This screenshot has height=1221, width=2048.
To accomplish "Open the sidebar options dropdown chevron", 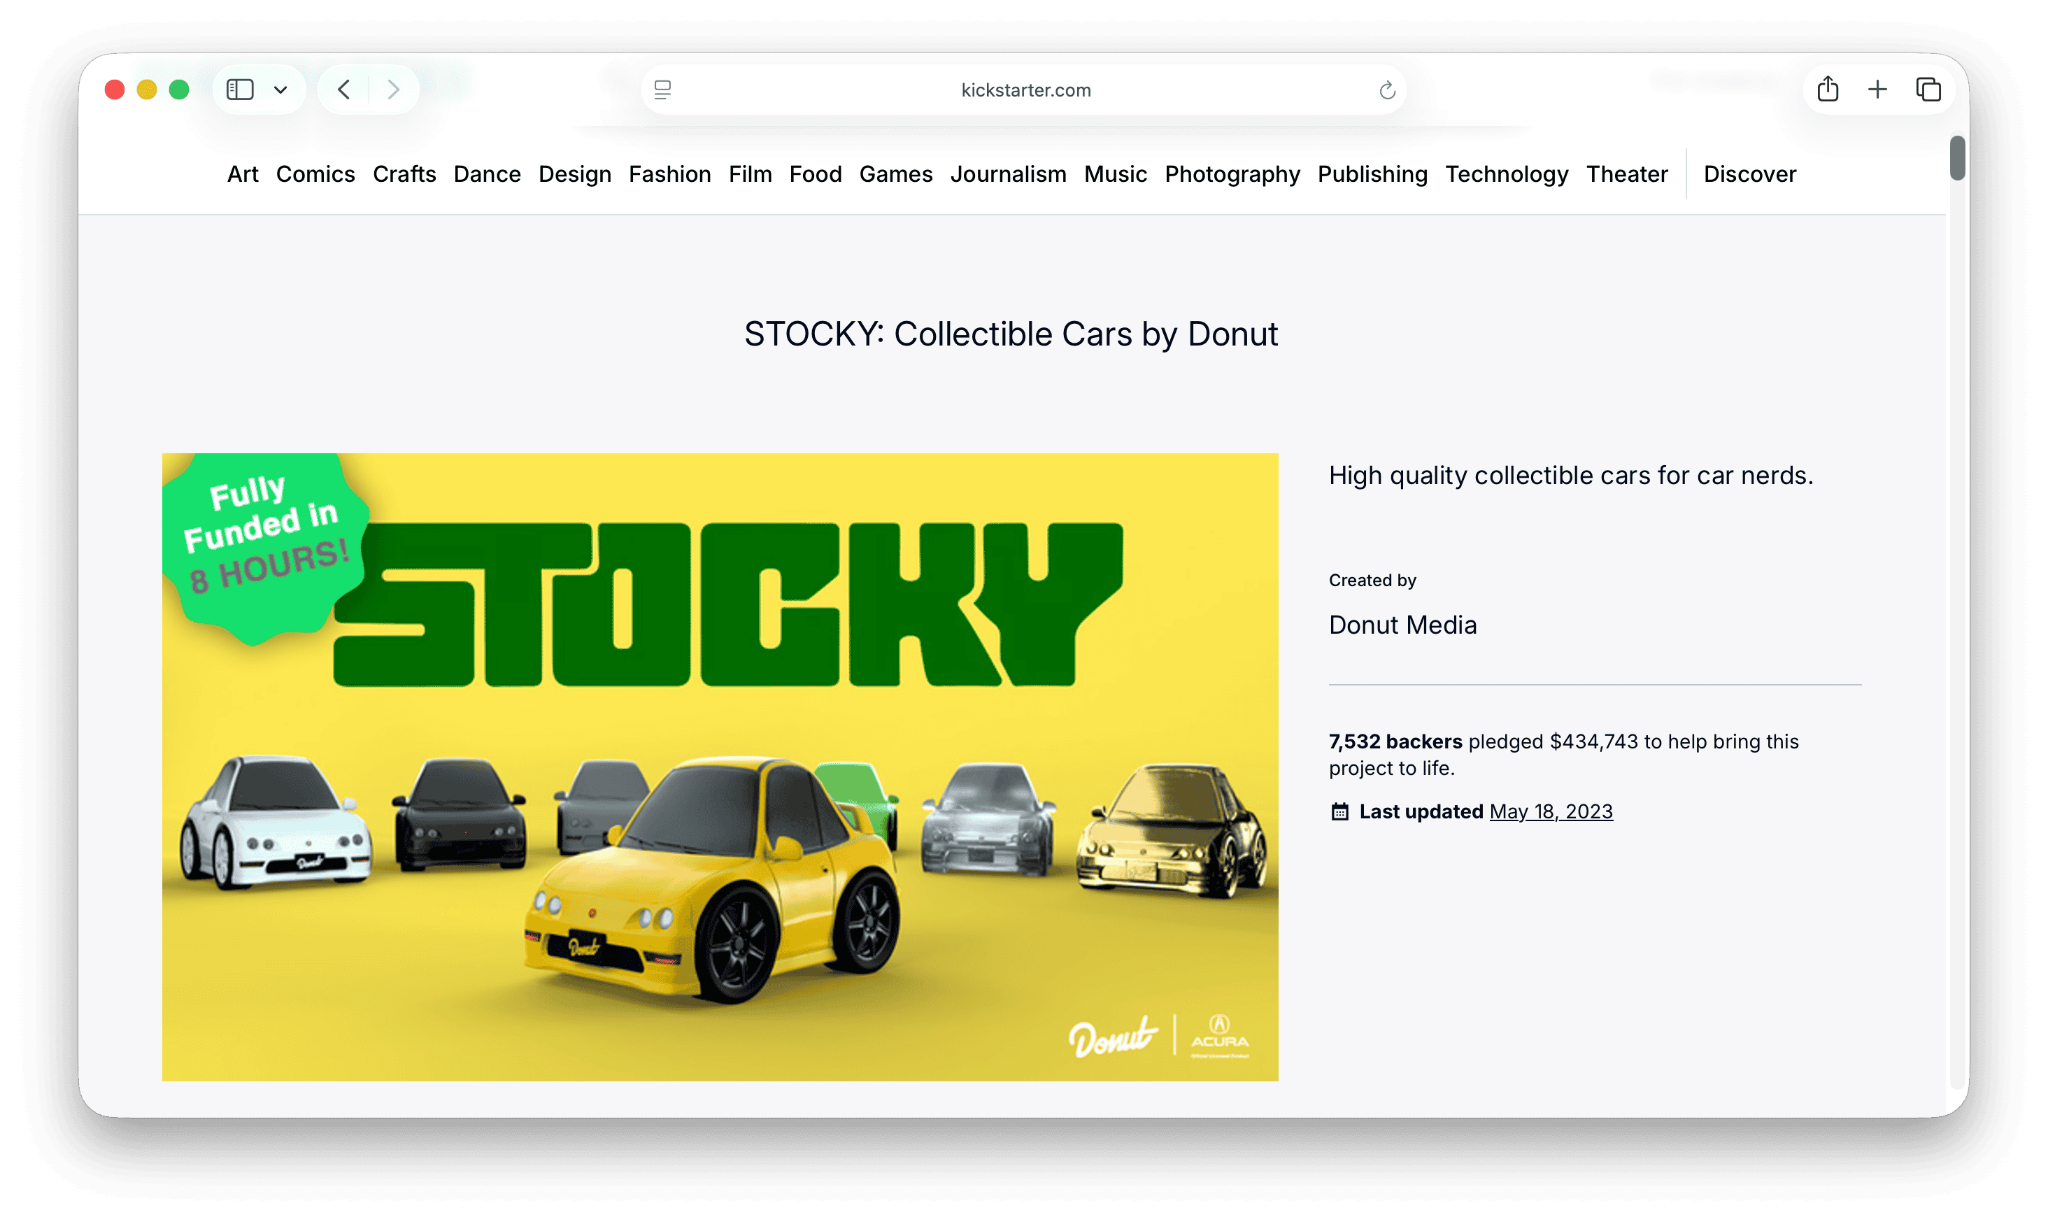I will pos(281,90).
